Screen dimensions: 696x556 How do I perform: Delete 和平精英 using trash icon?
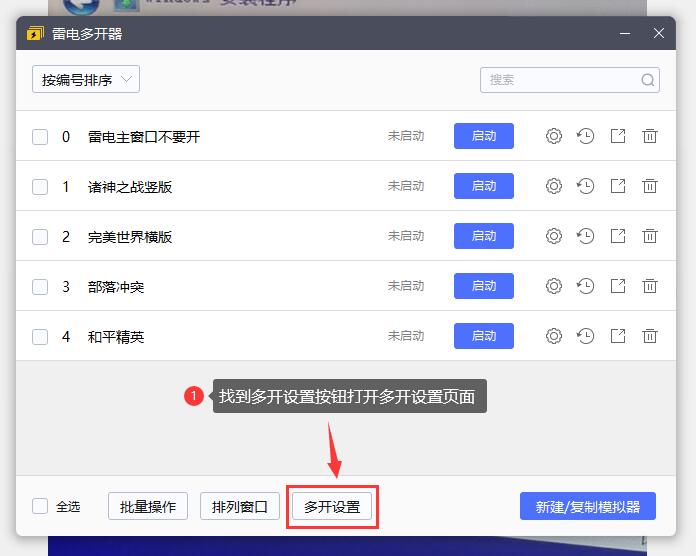(x=650, y=336)
